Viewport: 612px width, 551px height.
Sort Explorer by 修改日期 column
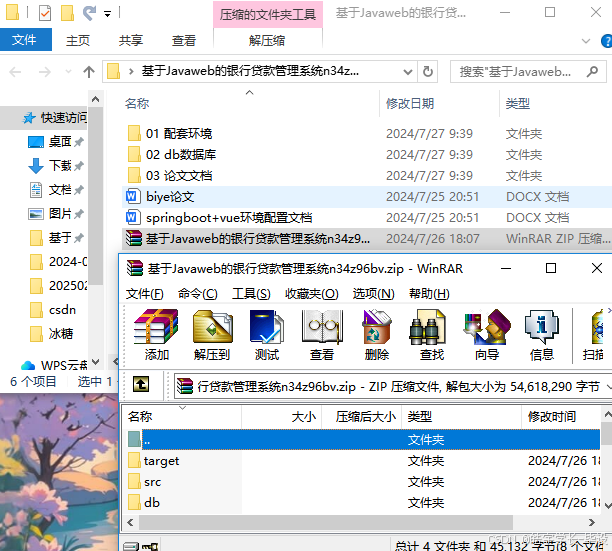click(410, 103)
